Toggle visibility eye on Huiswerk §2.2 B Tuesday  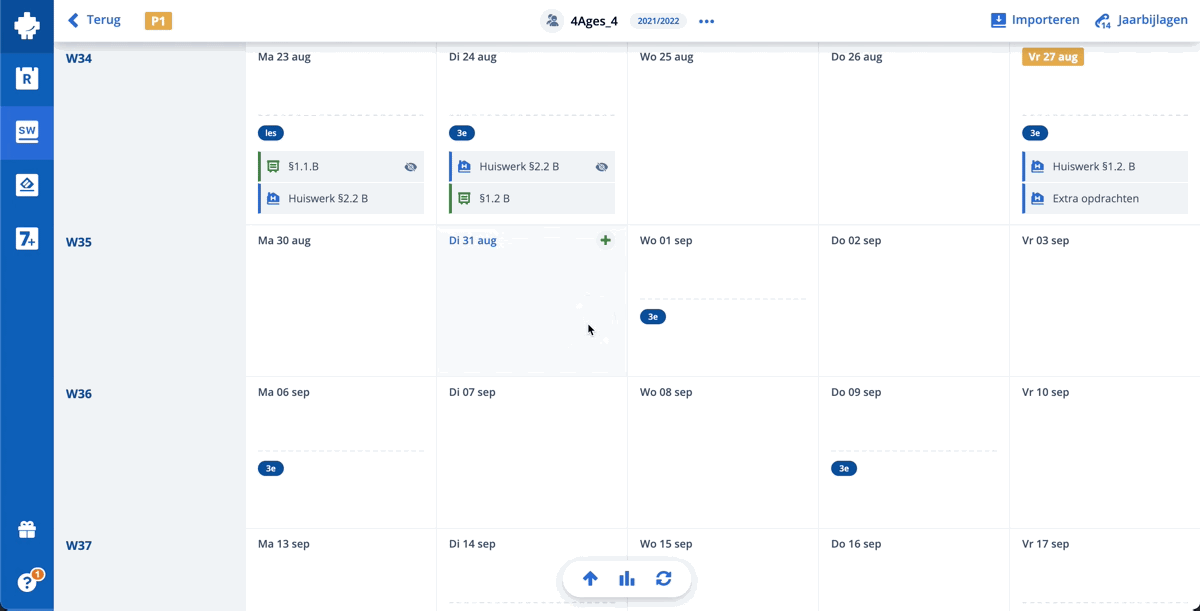pyautogui.click(x=601, y=167)
